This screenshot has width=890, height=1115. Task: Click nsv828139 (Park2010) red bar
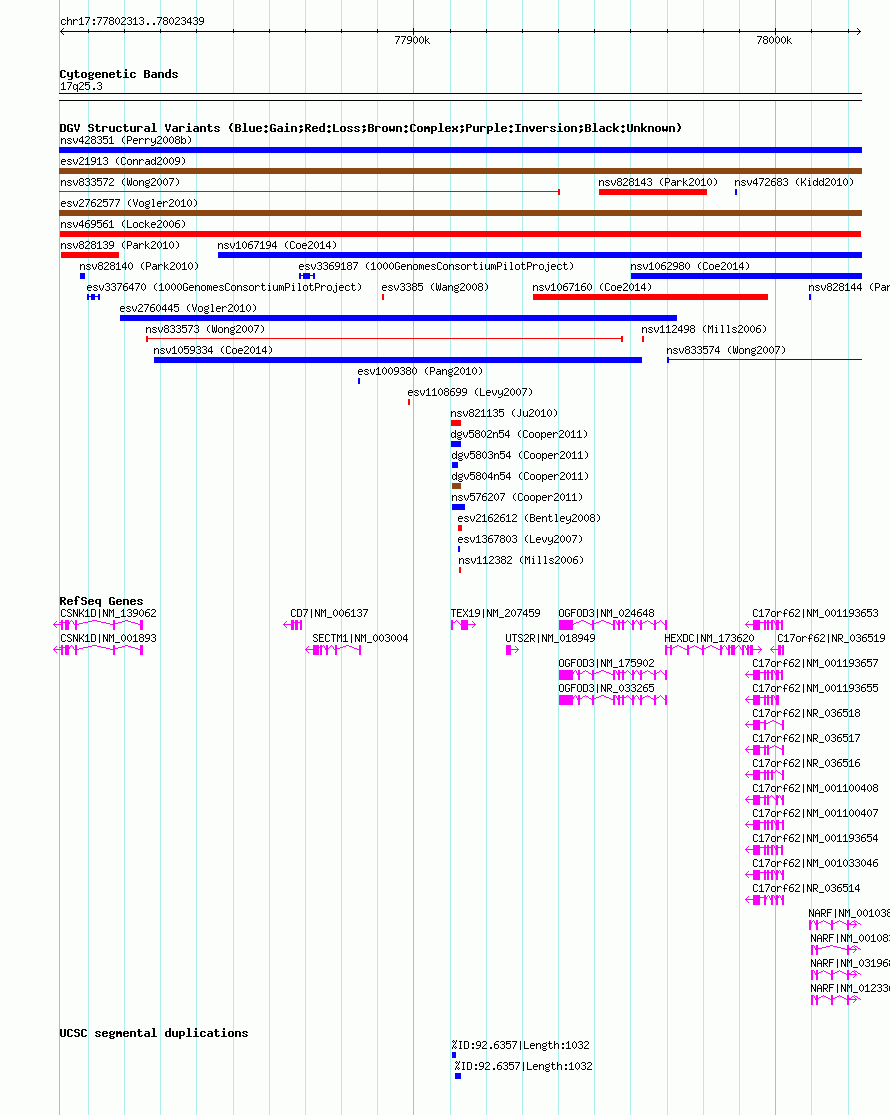point(90,255)
